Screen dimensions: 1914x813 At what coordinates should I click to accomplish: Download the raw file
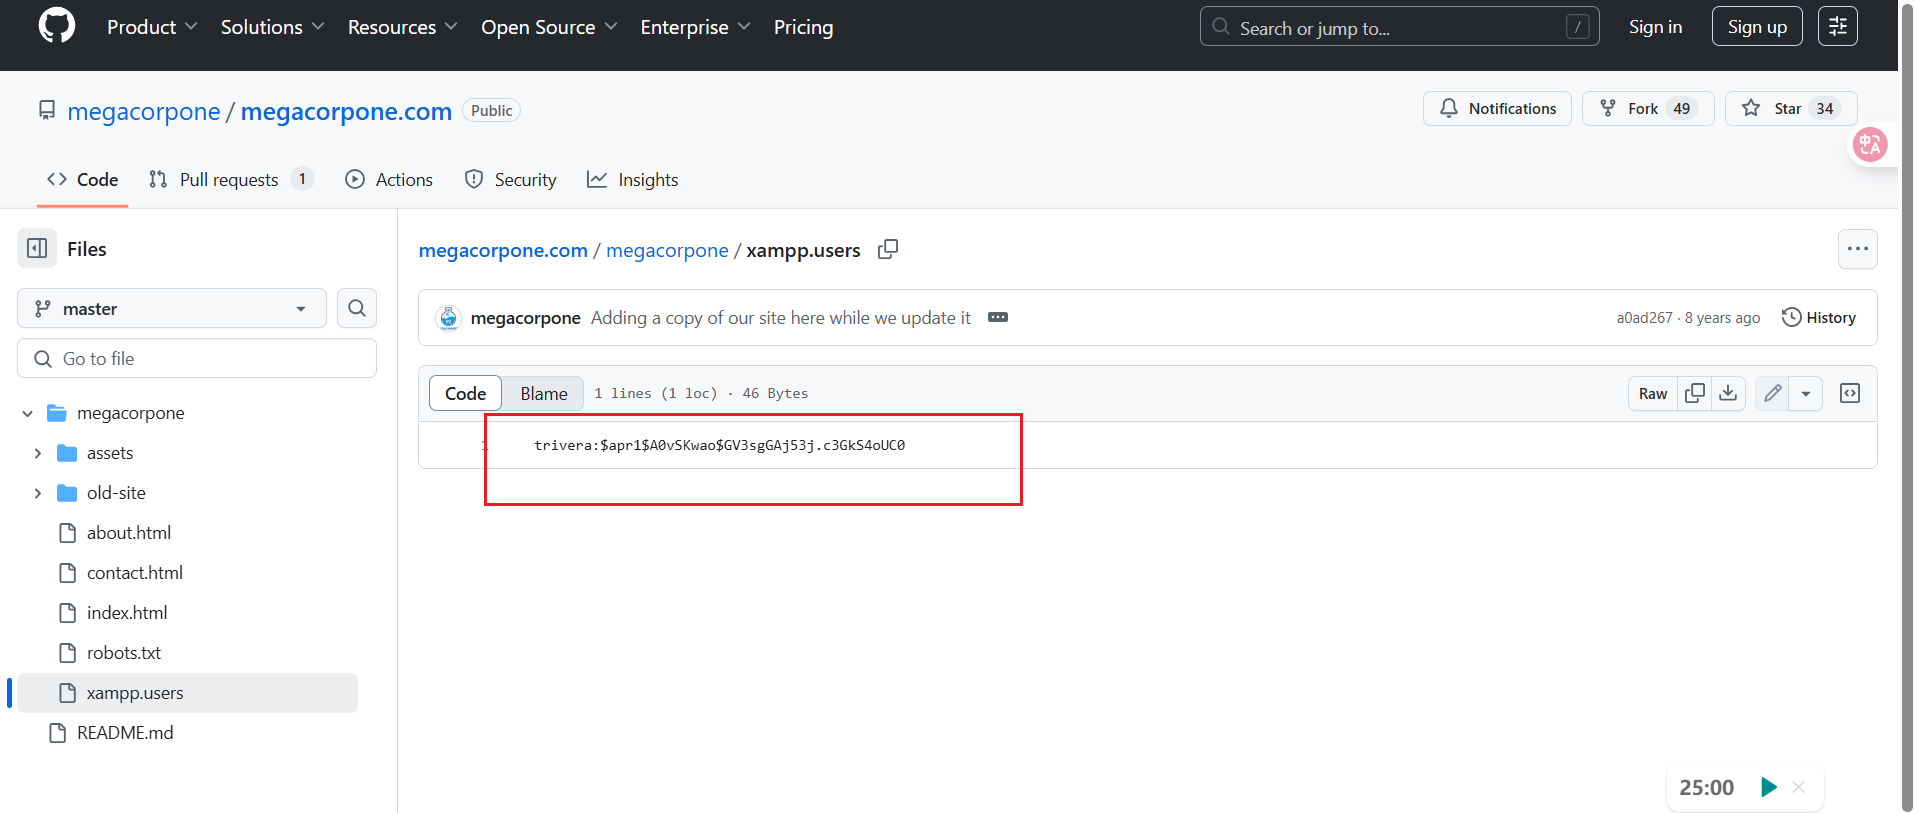[1728, 393]
